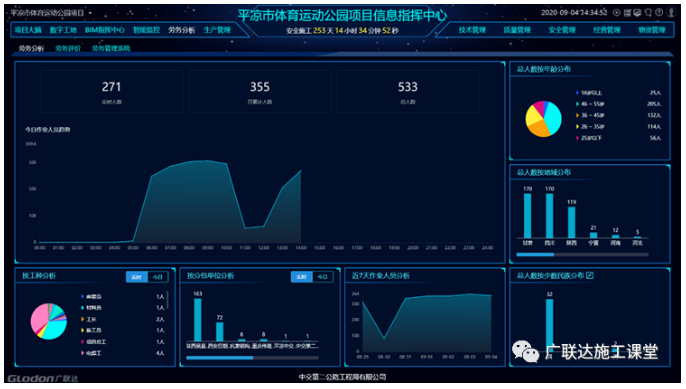Image resolution: width=686 pixels, height=389 pixels.
Task: Open the BIM指挥中心 navigation tab
Action: tap(105, 30)
